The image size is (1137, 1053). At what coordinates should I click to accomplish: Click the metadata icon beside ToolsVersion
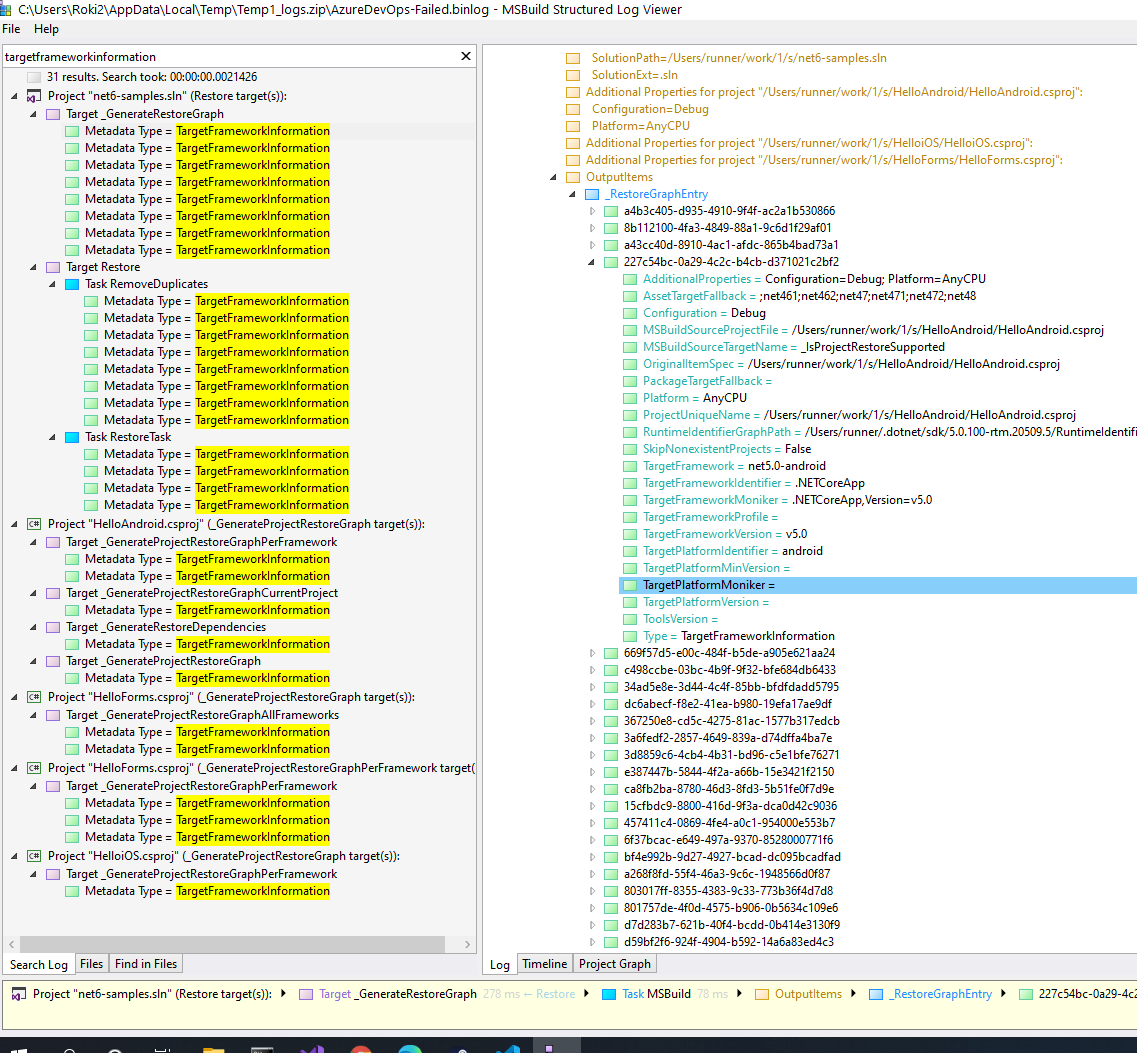[x=630, y=619]
